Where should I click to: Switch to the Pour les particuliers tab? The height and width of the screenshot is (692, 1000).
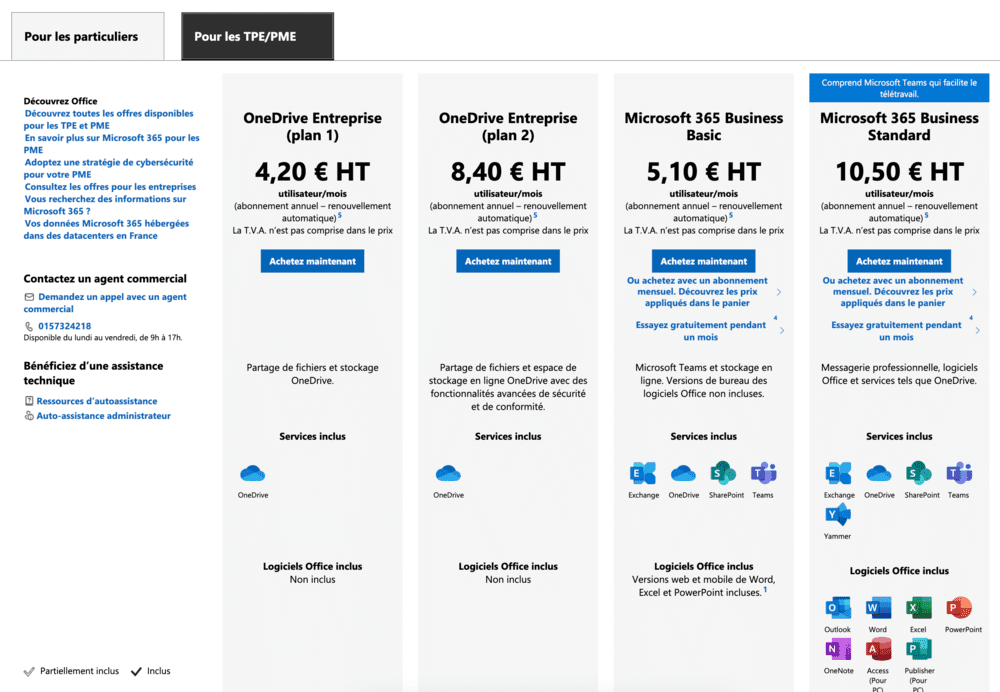(87, 35)
